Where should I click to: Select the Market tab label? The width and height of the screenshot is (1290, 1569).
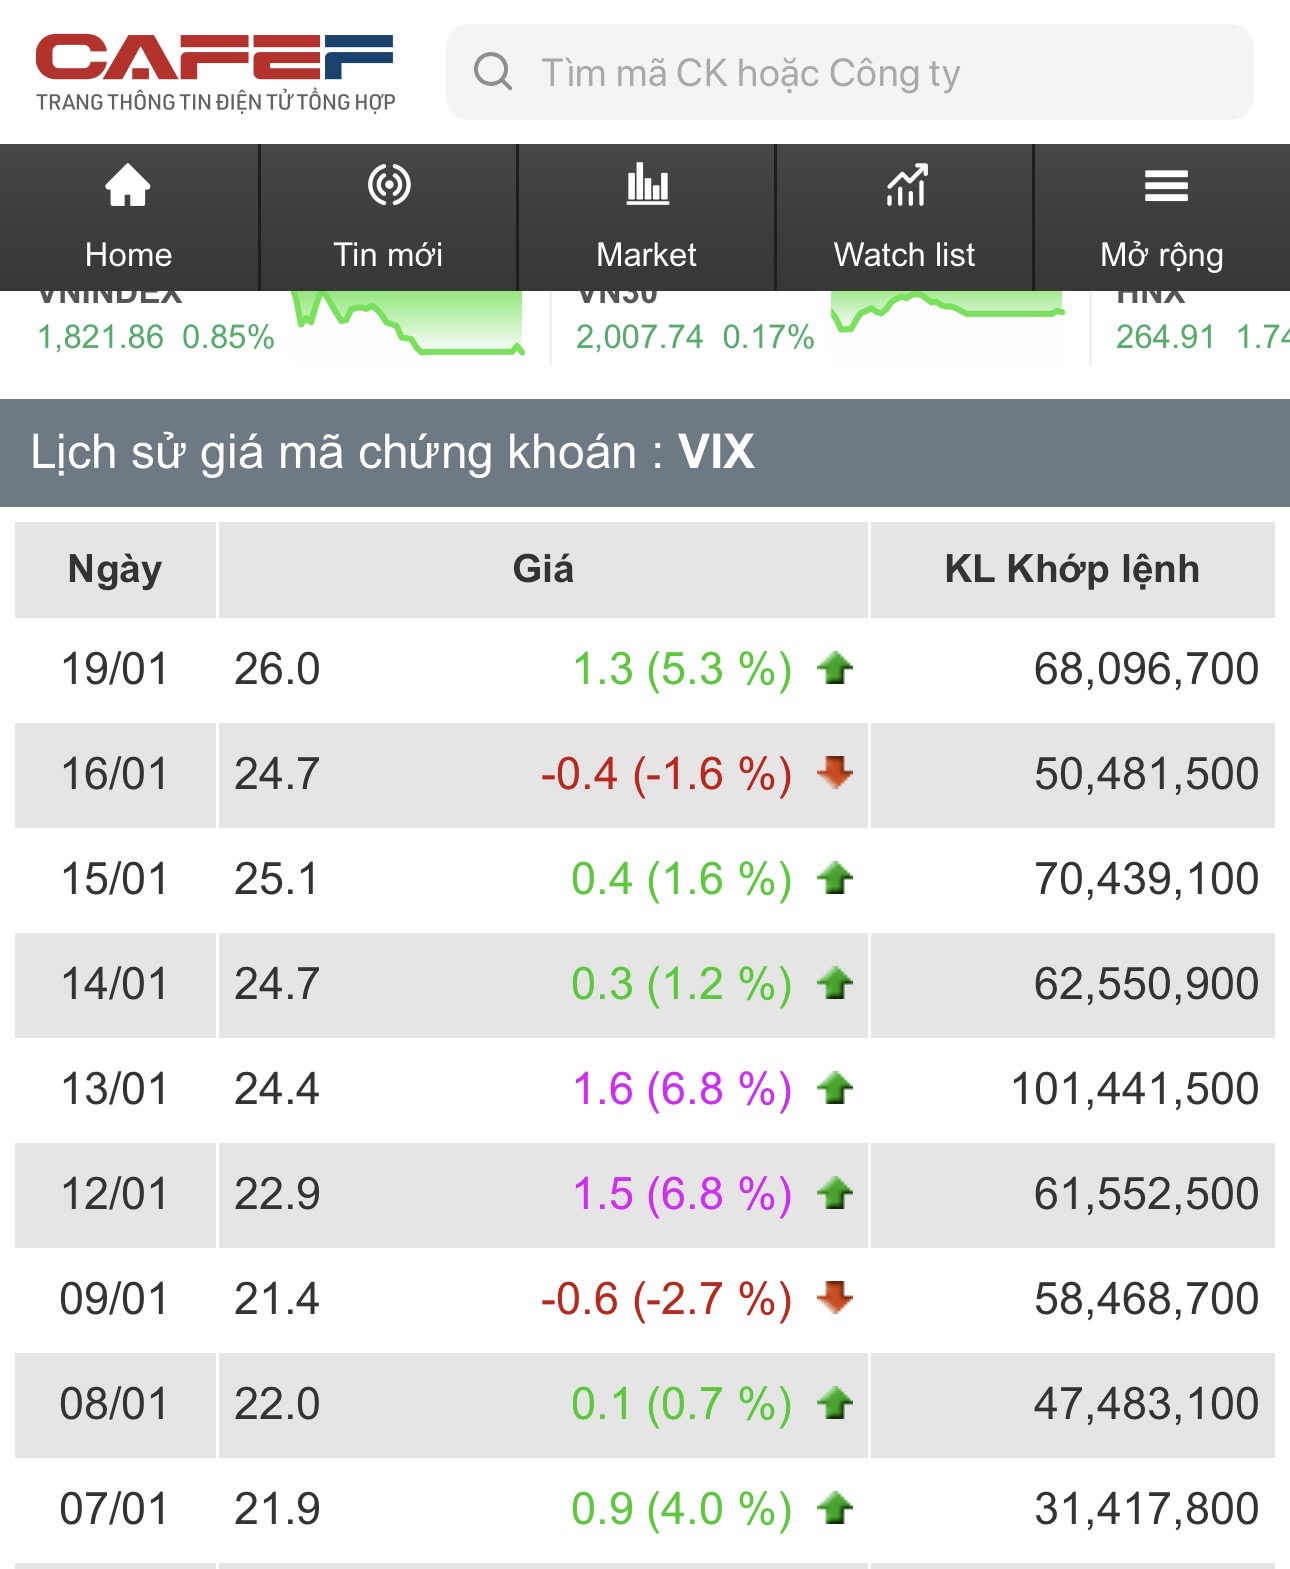[646, 255]
